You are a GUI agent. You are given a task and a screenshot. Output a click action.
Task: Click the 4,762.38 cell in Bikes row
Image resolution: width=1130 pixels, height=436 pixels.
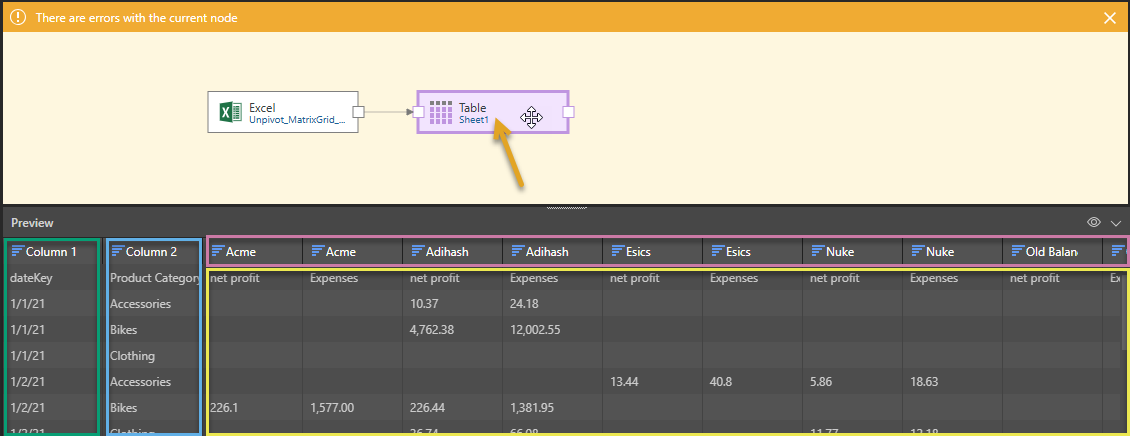434,330
